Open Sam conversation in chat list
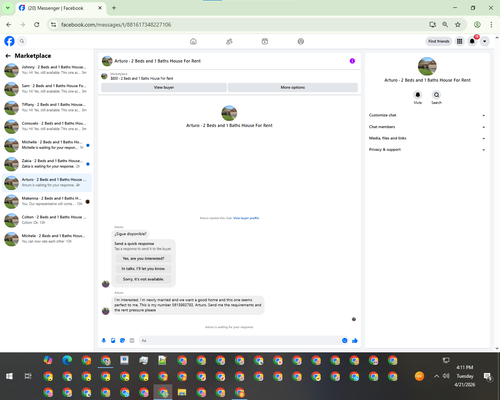 click(47, 89)
